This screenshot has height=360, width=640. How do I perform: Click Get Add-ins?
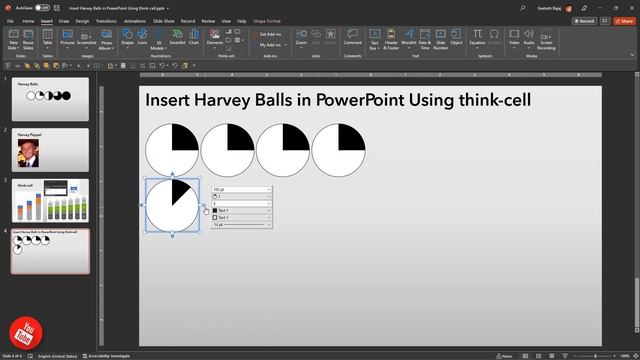tap(267, 34)
